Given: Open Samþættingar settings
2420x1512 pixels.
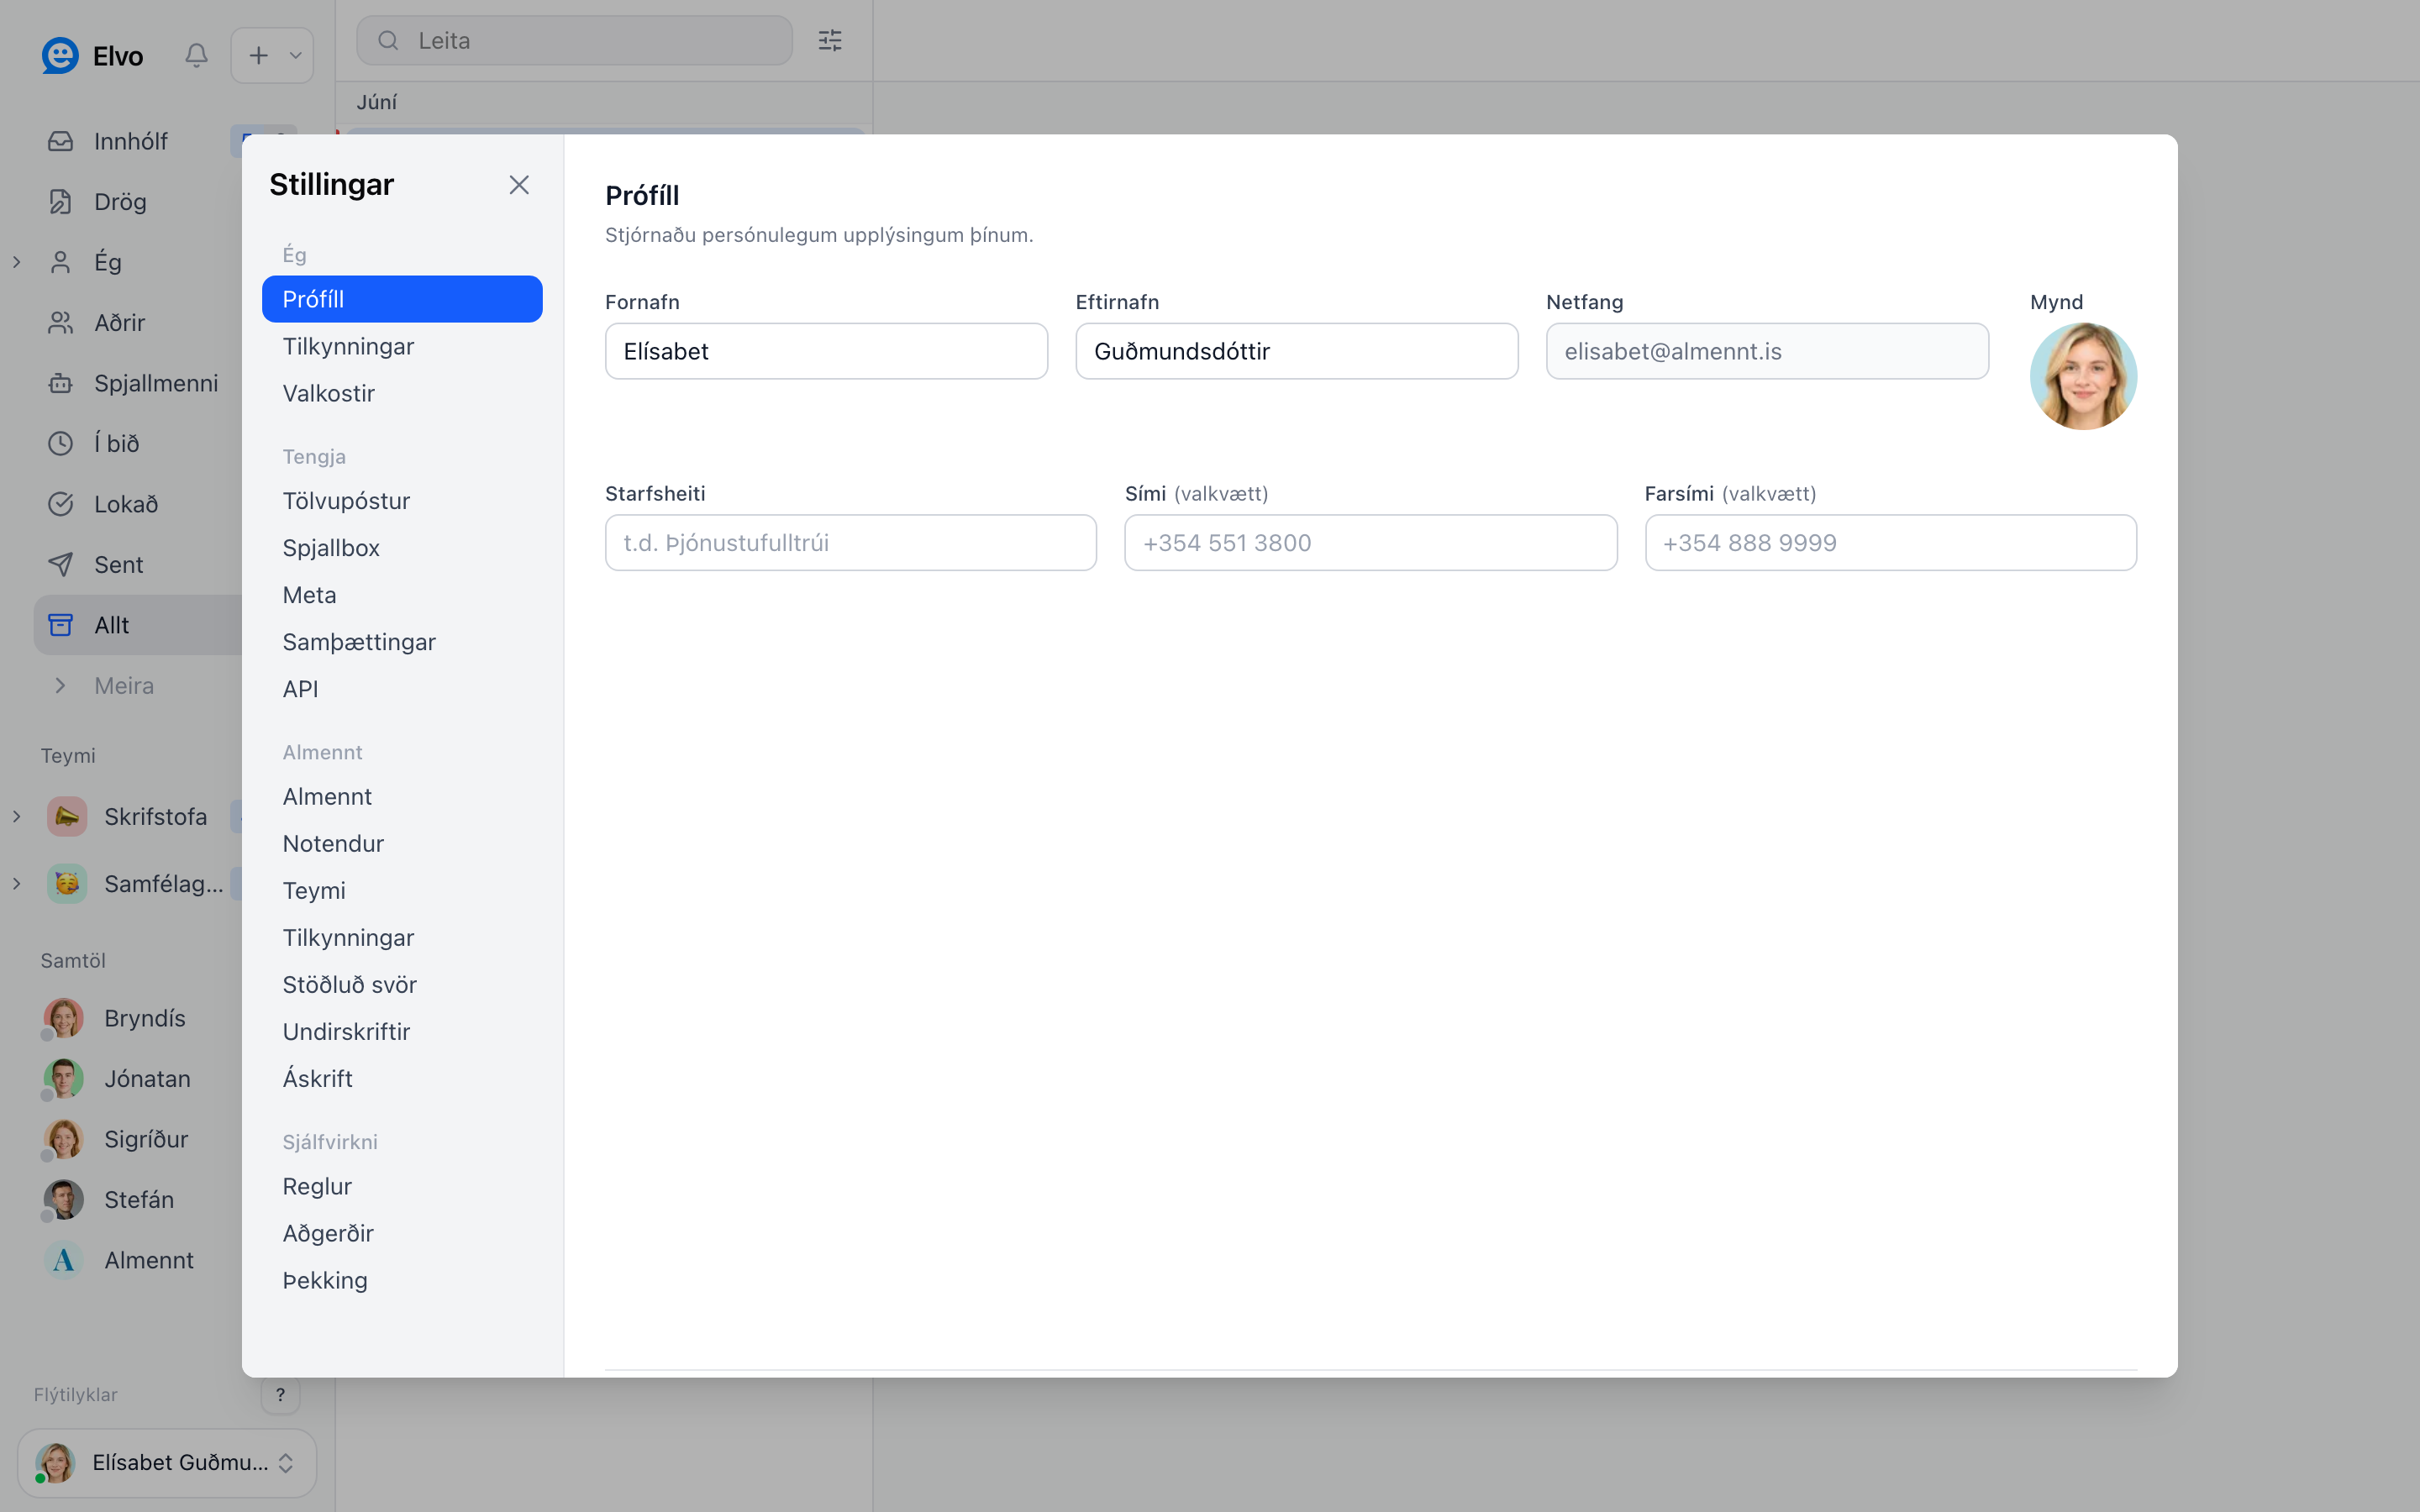Looking at the screenshot, I should [x=402, y=642].
